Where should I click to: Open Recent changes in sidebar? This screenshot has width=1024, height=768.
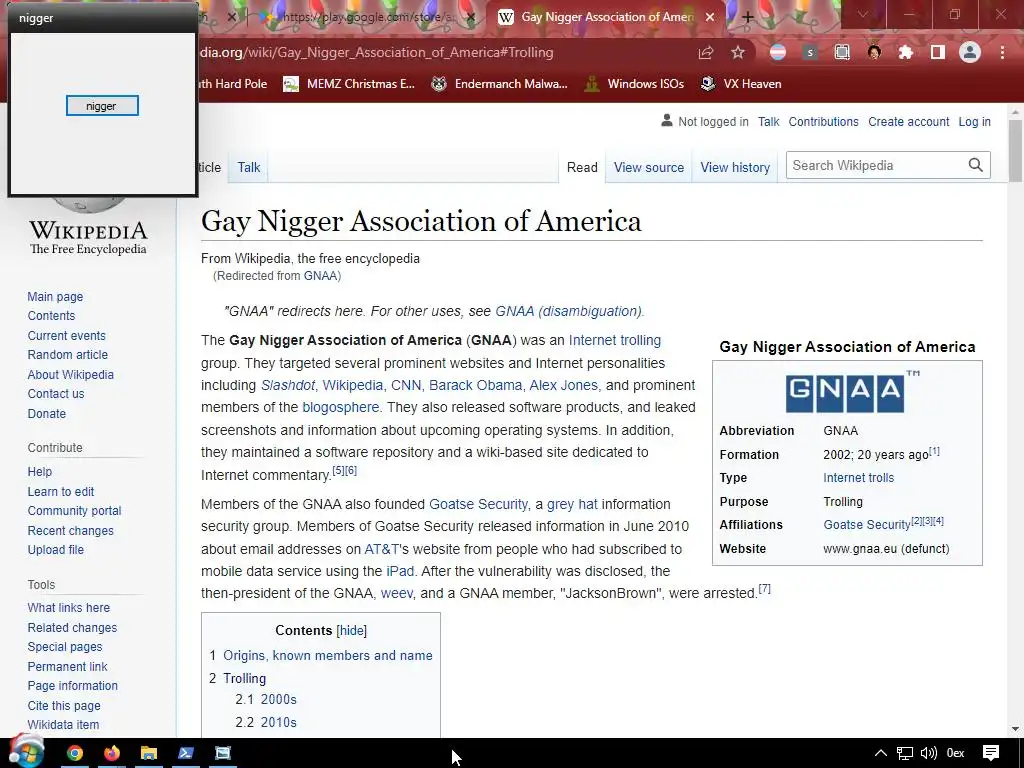tap(71, 530)
